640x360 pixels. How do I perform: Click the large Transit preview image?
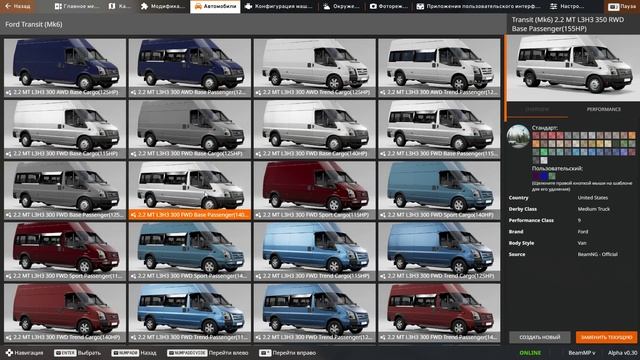(573, 67)
